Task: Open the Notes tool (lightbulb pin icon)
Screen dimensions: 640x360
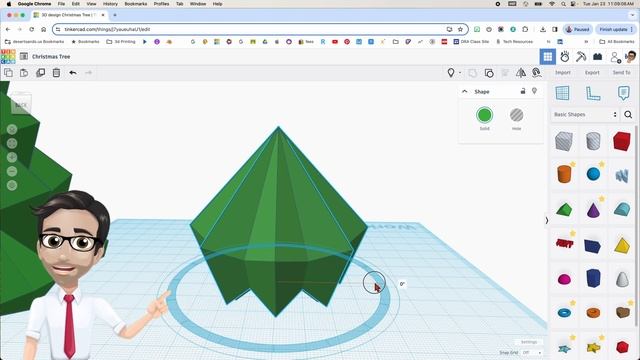Action: [x=451, y=73]
